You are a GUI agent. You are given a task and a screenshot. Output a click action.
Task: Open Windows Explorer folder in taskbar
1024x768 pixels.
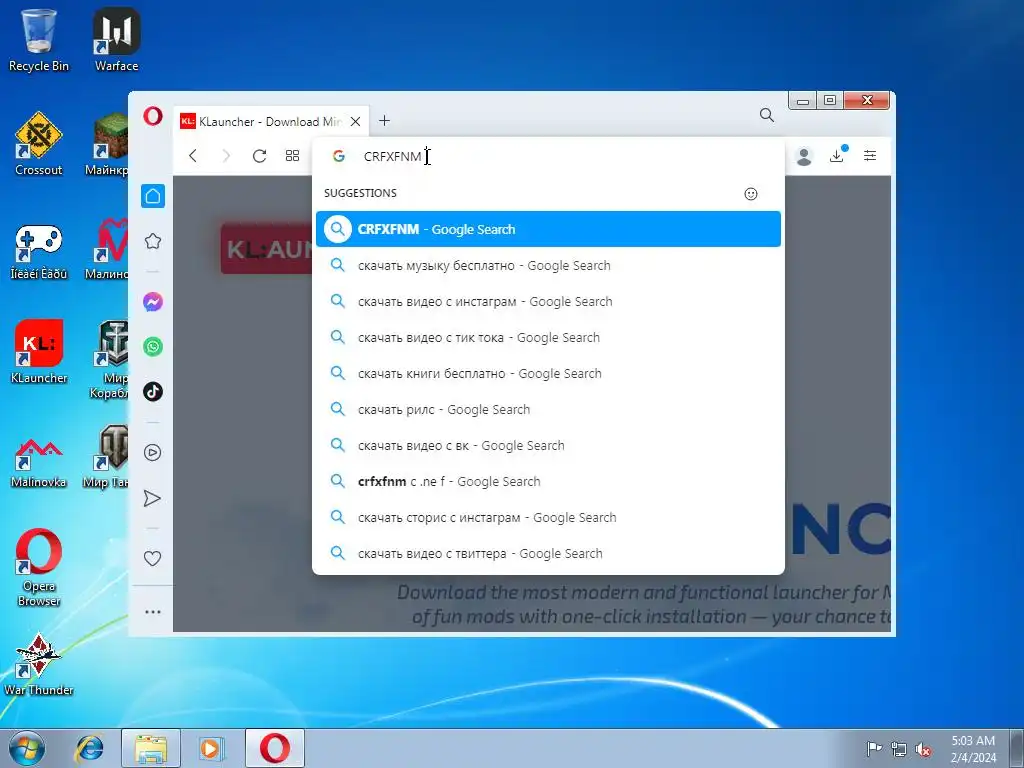[x=151, y=749]
